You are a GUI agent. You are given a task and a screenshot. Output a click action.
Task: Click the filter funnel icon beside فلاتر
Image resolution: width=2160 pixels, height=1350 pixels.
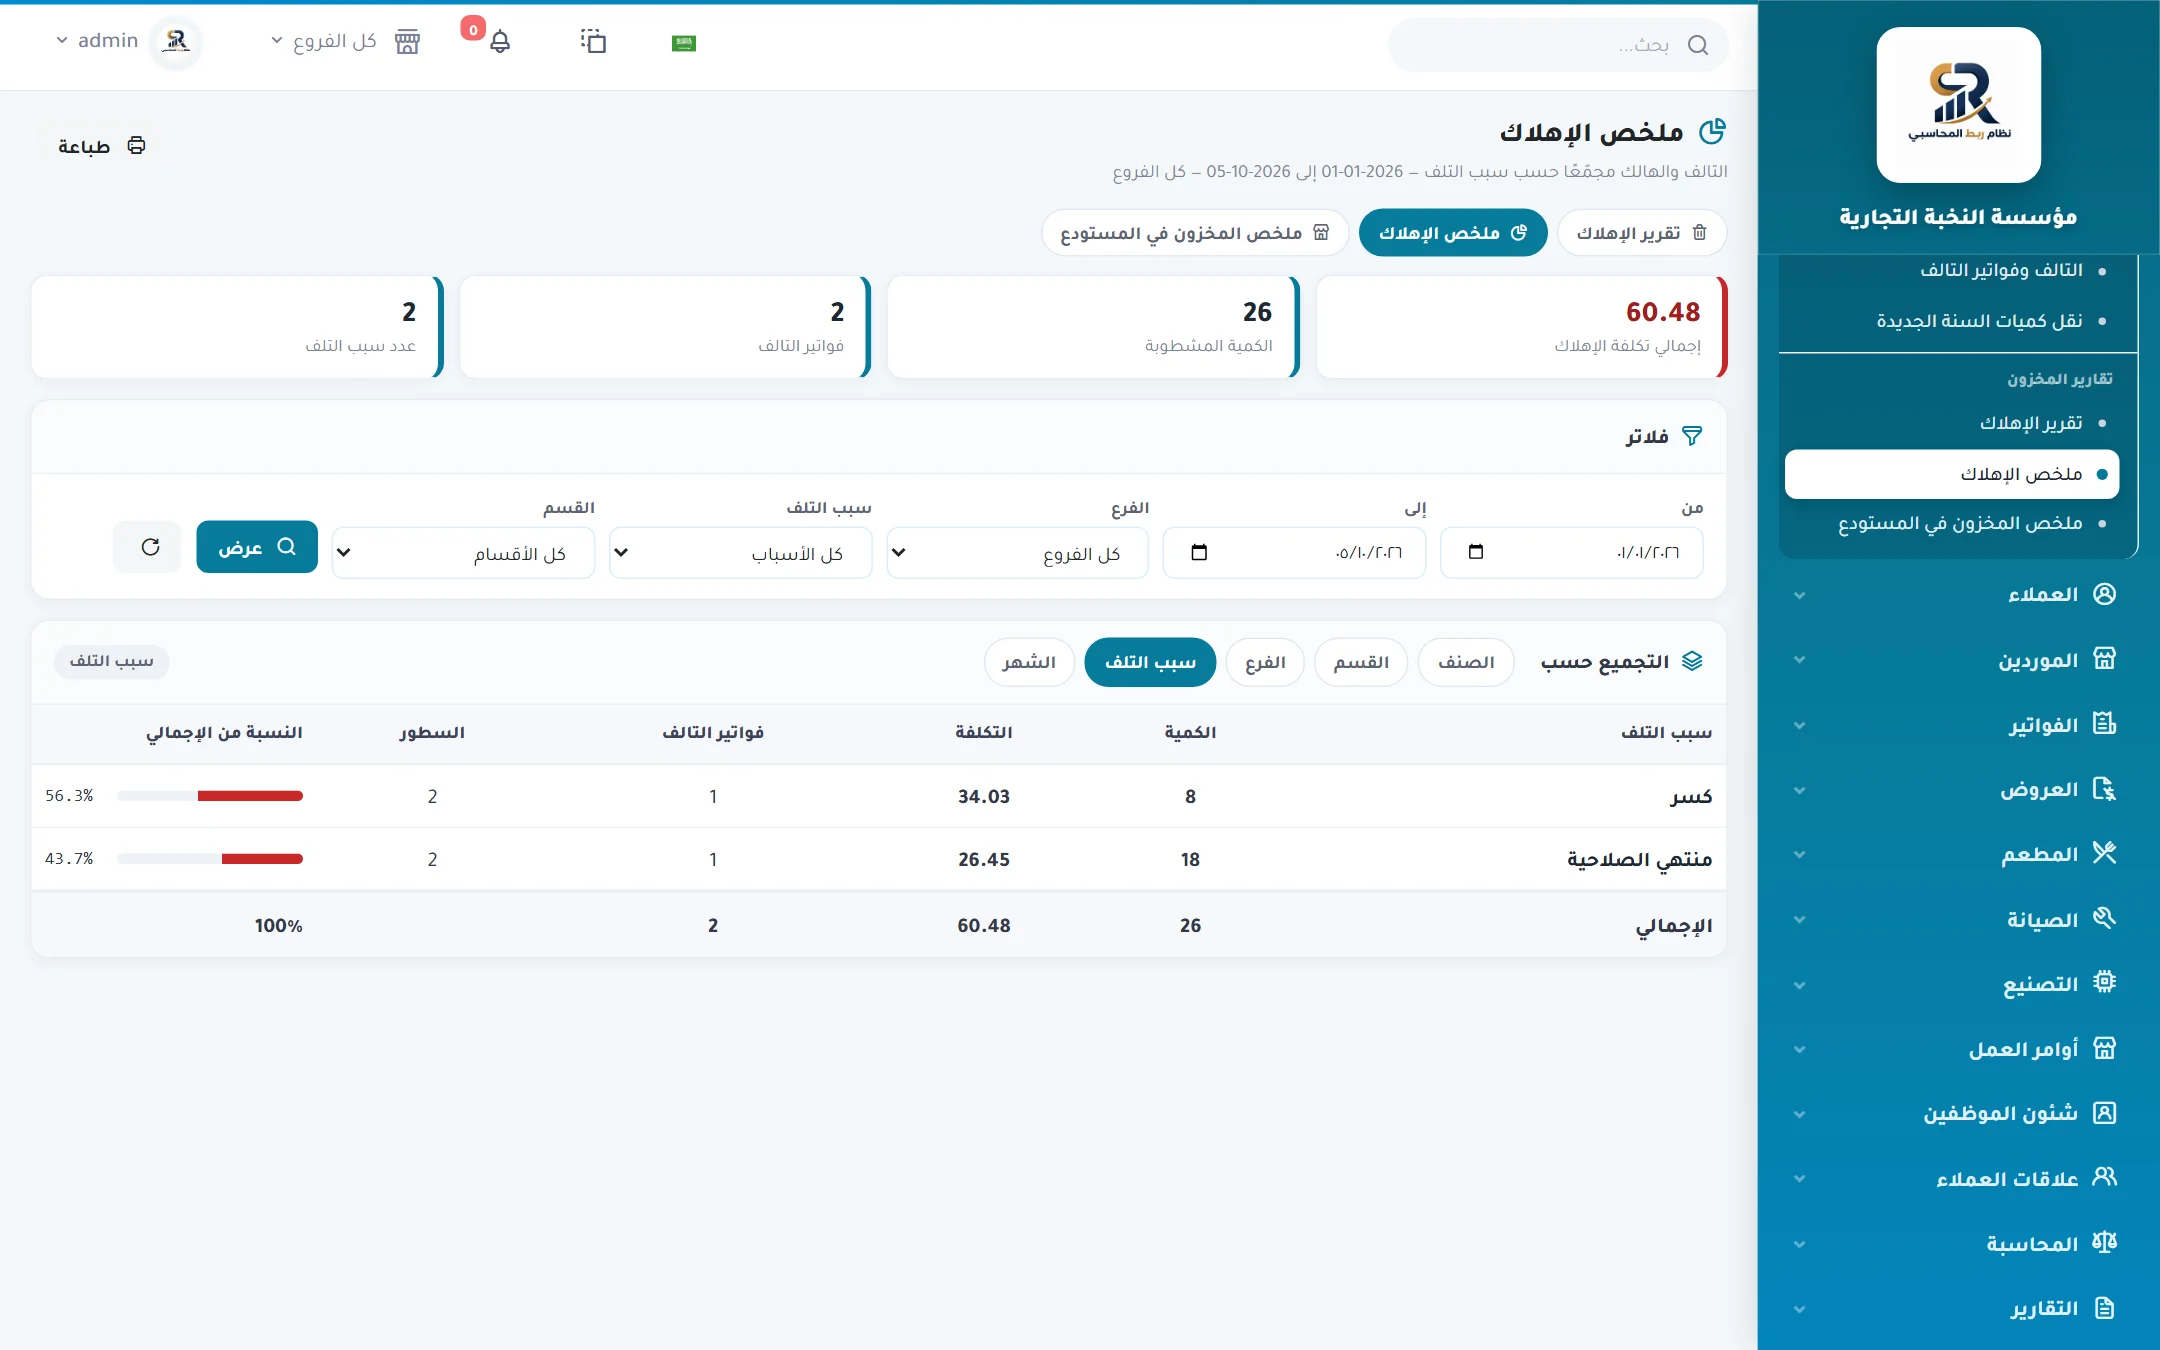(x=1691, y=436)
